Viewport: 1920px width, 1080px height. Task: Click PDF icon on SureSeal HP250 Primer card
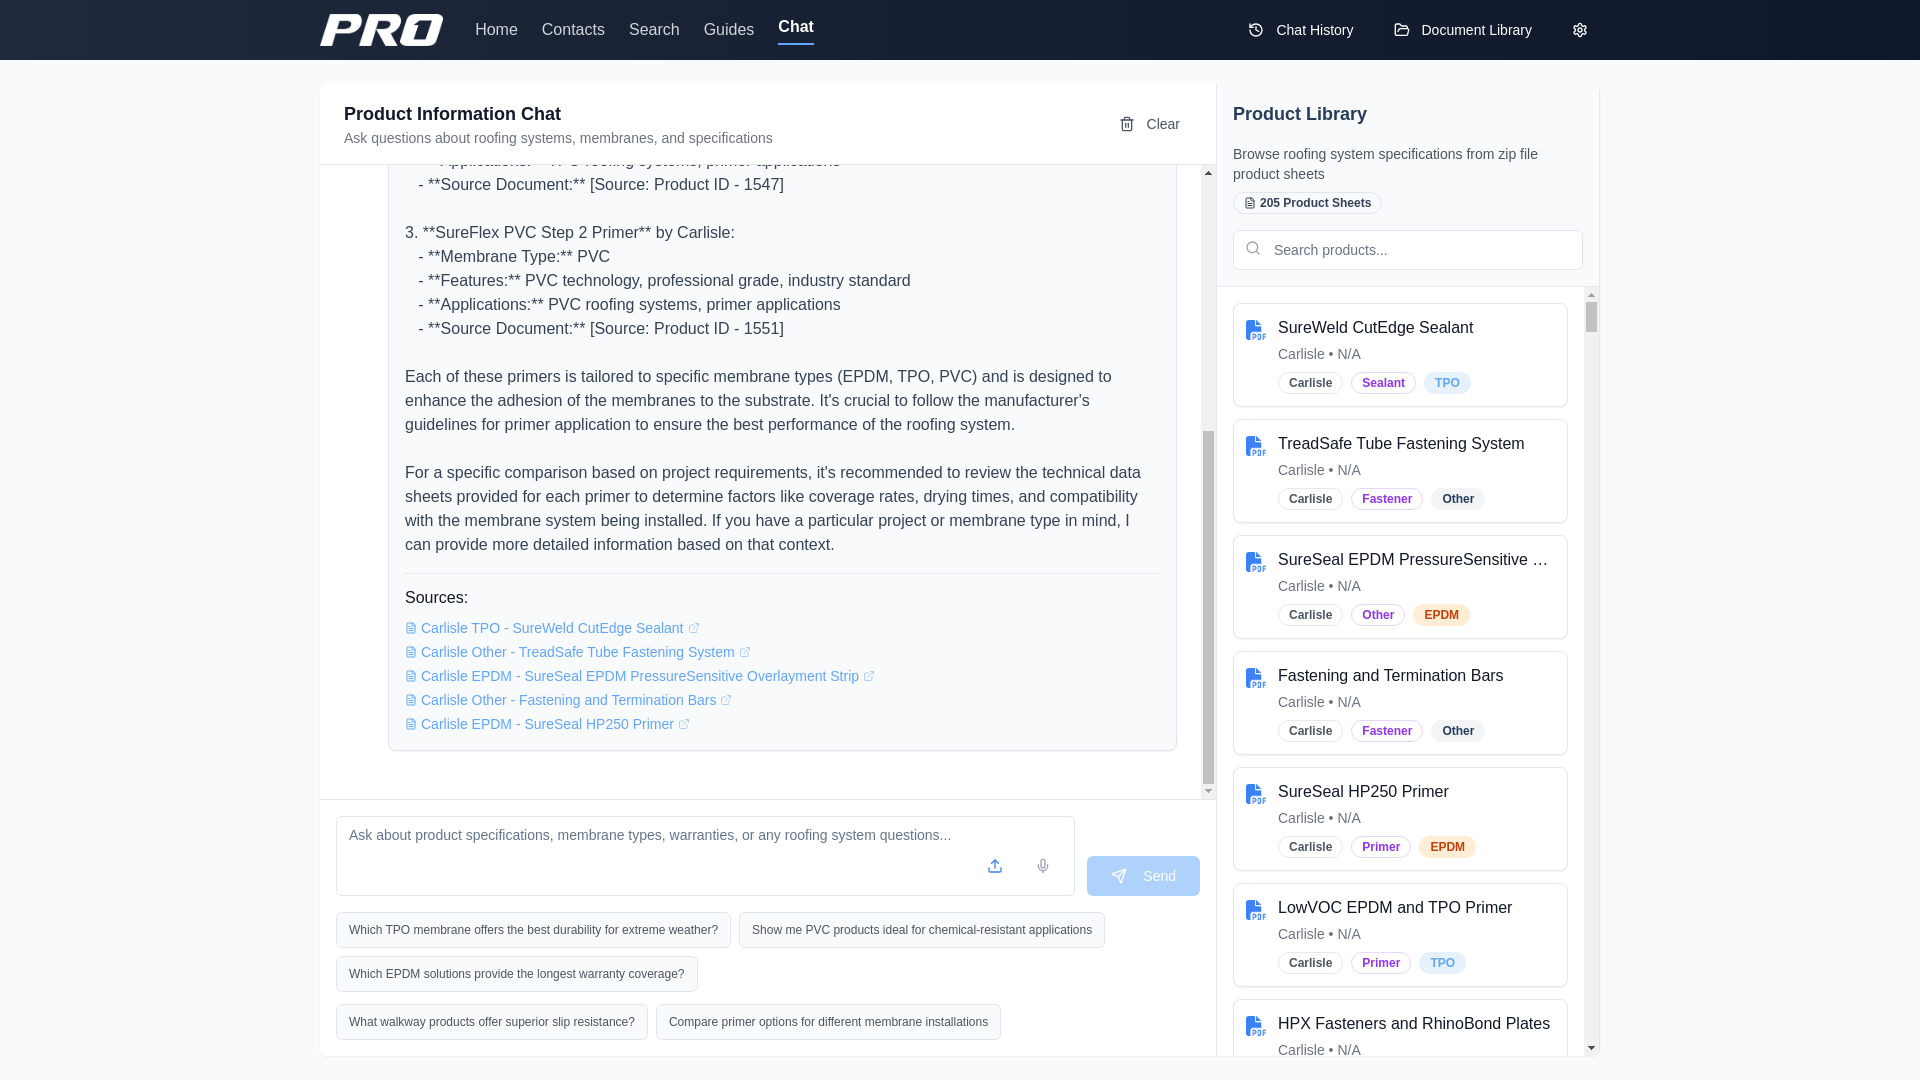coord(1256,794)
